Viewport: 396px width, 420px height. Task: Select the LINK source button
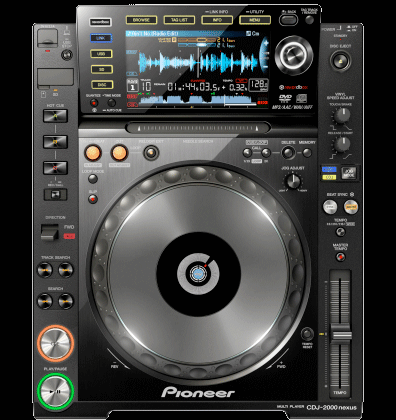[101, 38]
